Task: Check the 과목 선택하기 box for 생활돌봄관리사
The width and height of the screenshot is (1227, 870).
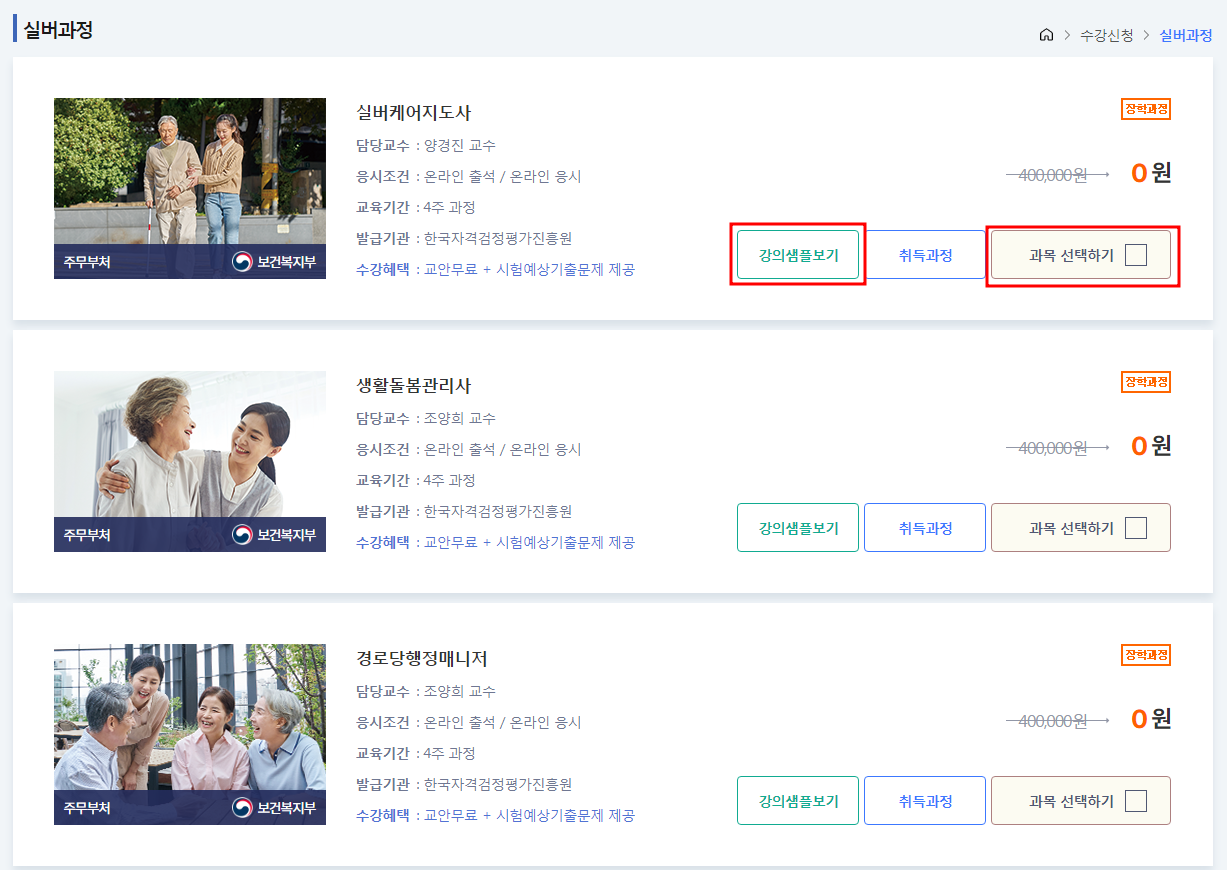Action: coord(1136,527)
